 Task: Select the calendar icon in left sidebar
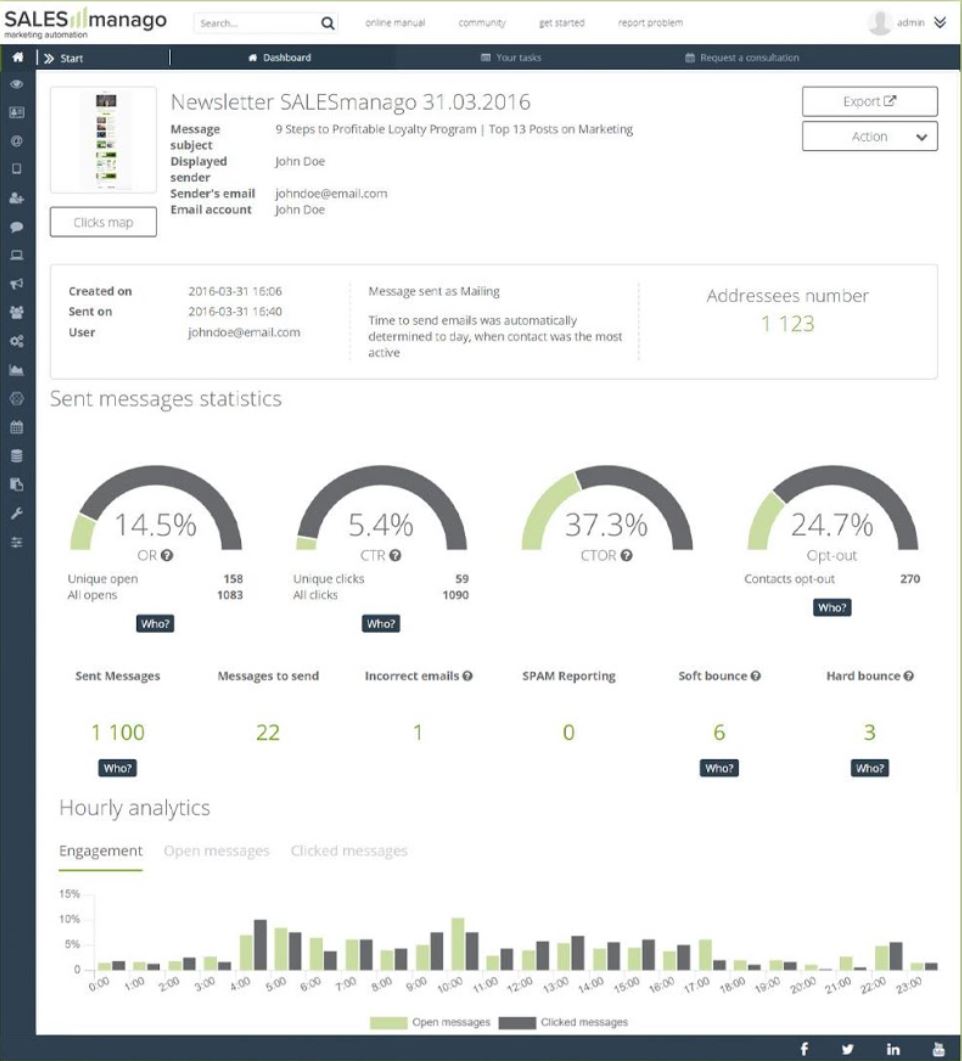click(x=17, y=427)
